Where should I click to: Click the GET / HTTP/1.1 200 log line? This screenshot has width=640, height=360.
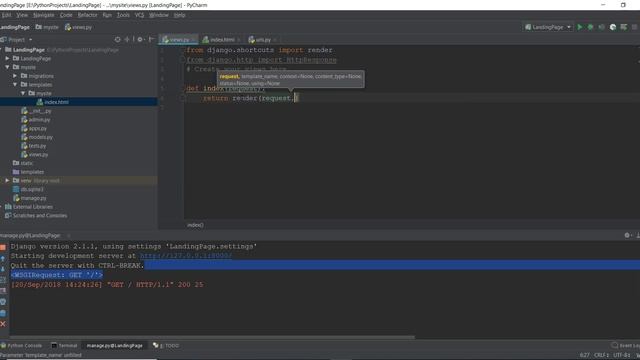[107, 284]
